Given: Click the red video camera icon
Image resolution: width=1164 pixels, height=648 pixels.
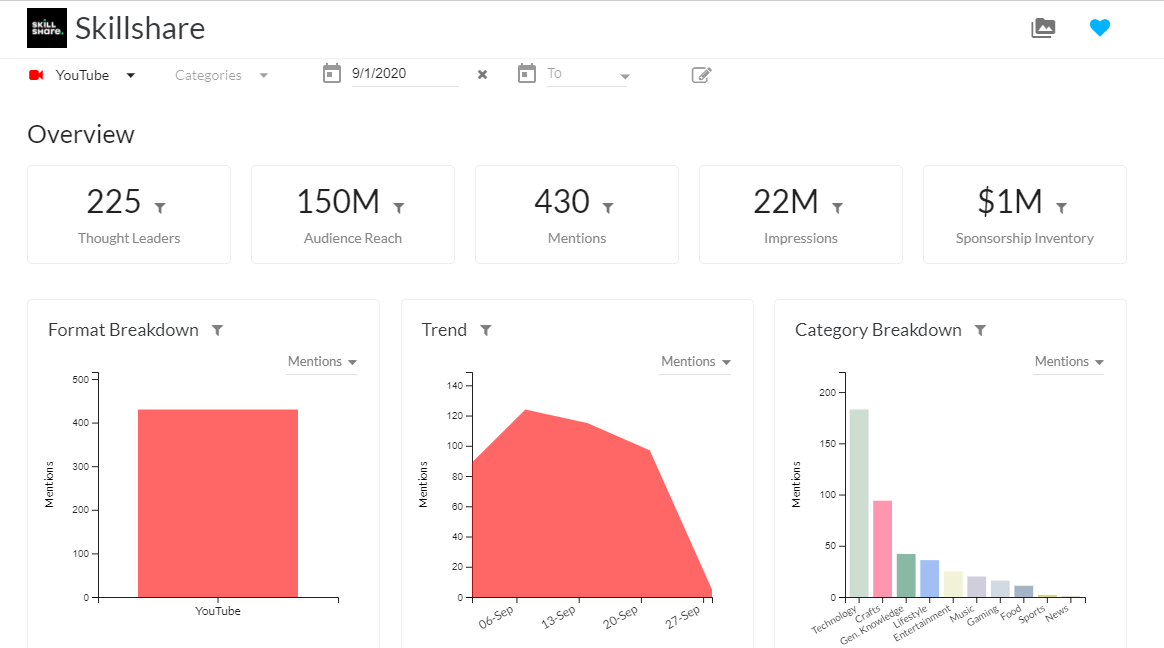Looking at the screenshot, I should 36,75.
